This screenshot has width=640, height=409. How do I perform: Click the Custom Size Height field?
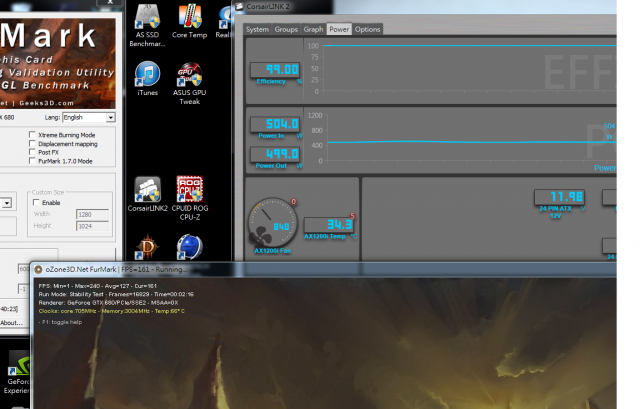[93, 226]
